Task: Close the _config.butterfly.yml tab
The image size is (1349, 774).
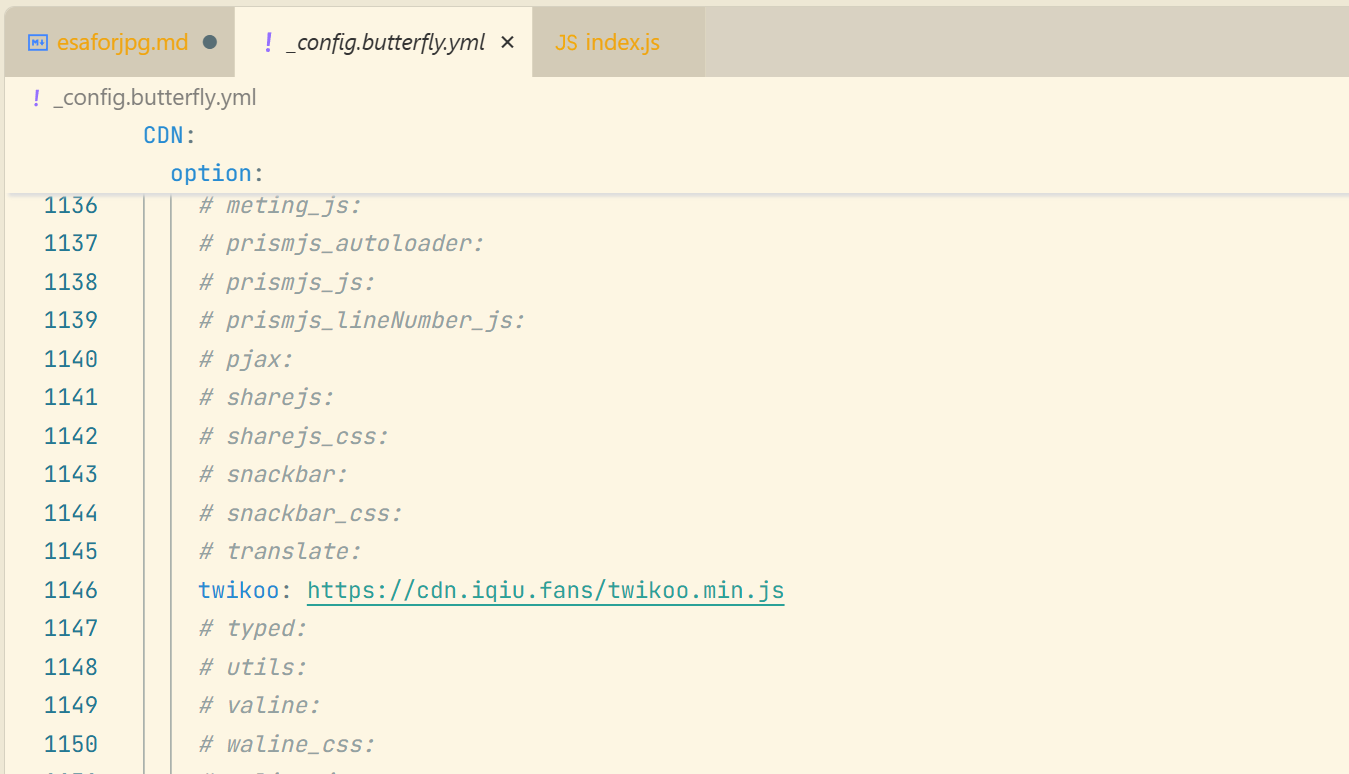Action: click(x=507, y=42)
